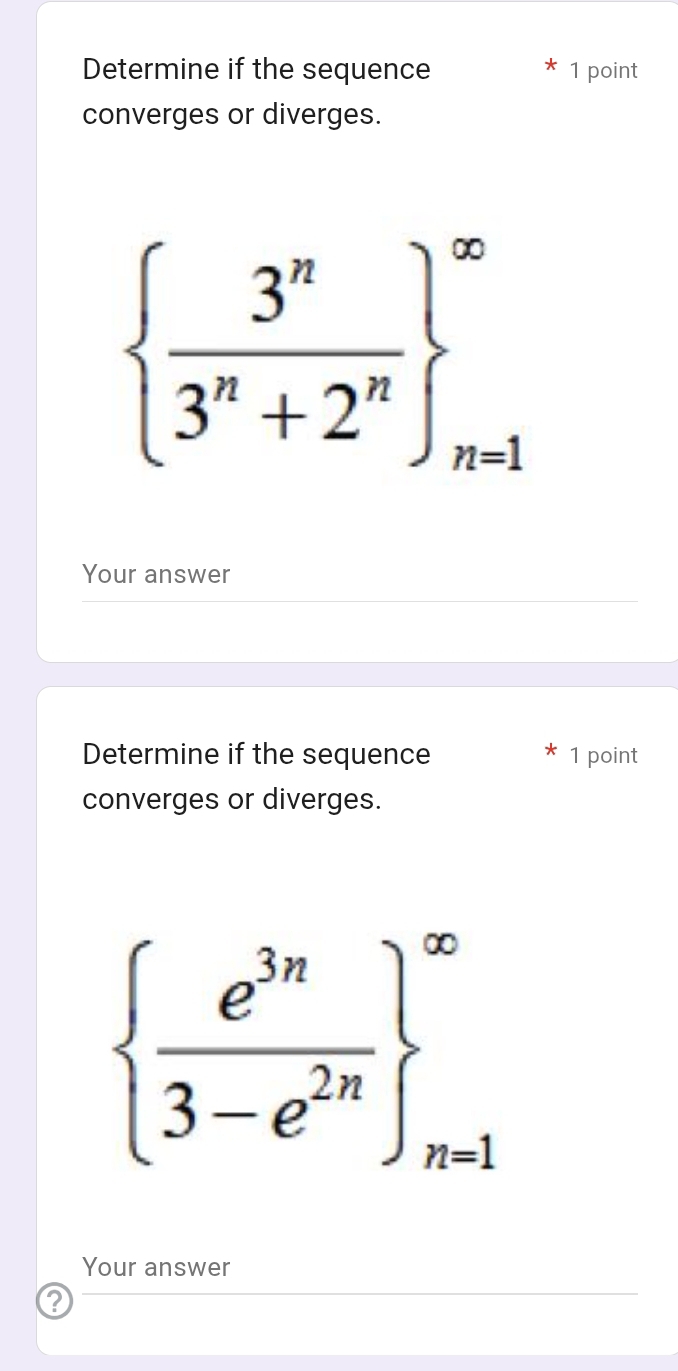The width and height of the screenshot is (678, 1371).
Task: Click the first question's answer field
Action: [359, 576]
